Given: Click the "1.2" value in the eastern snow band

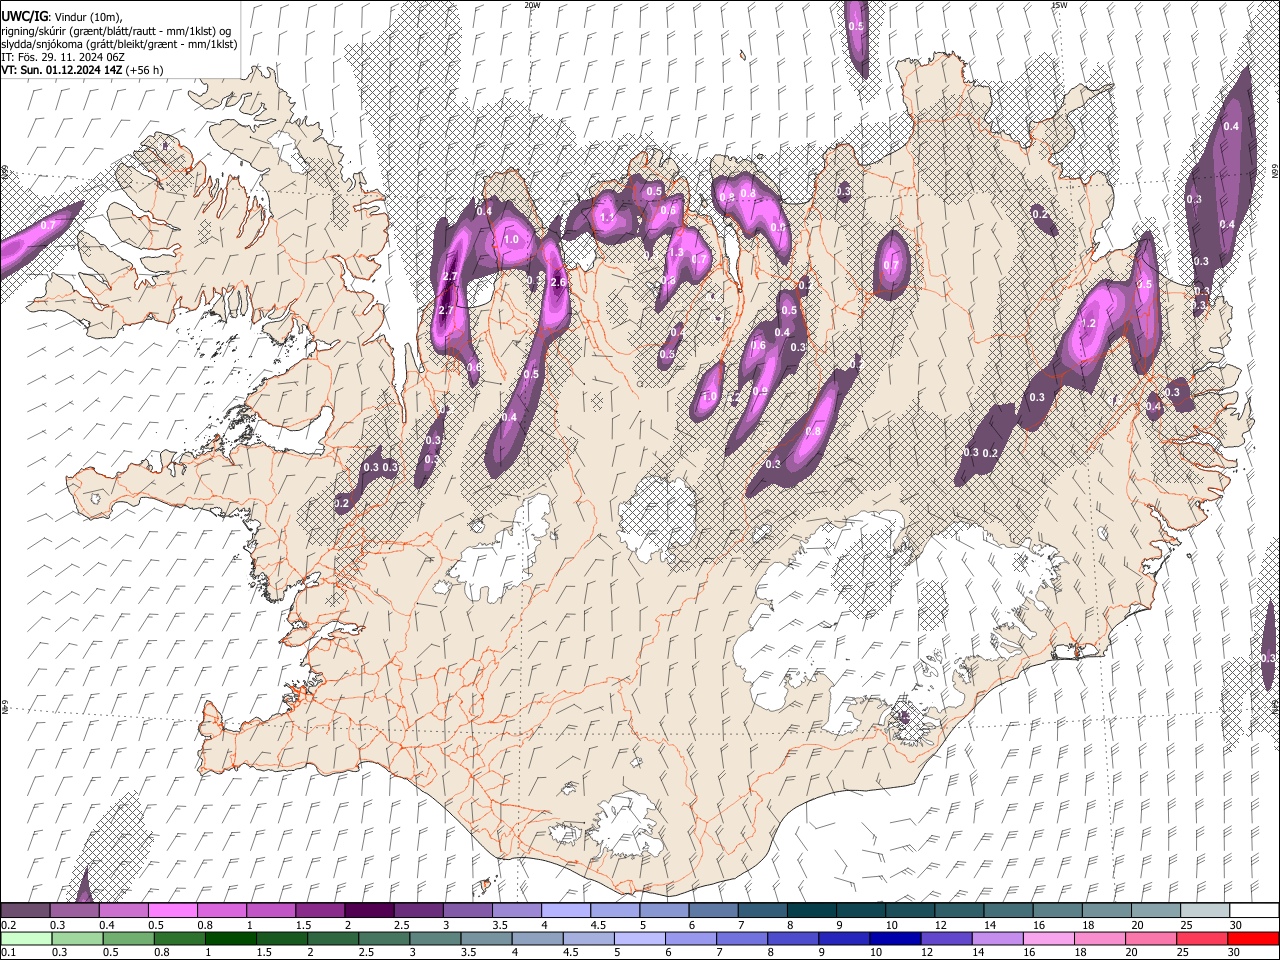Looking at the screenshot, I should [1089, 324].
